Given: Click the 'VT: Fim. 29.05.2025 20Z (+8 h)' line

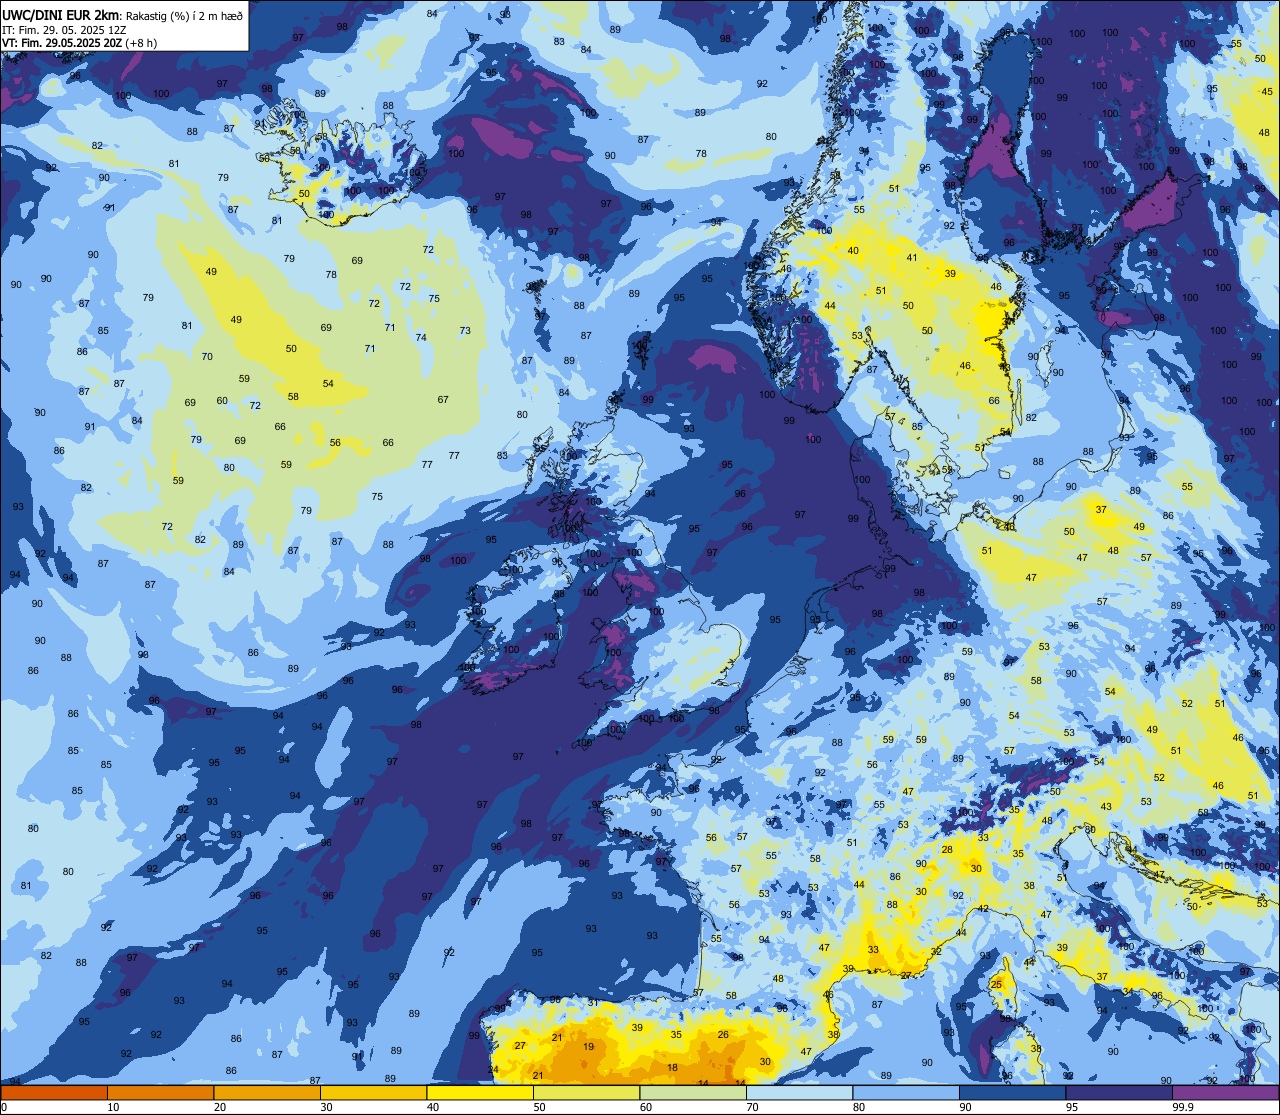Looking at the screenshot, I should click(x=80, y=42).
